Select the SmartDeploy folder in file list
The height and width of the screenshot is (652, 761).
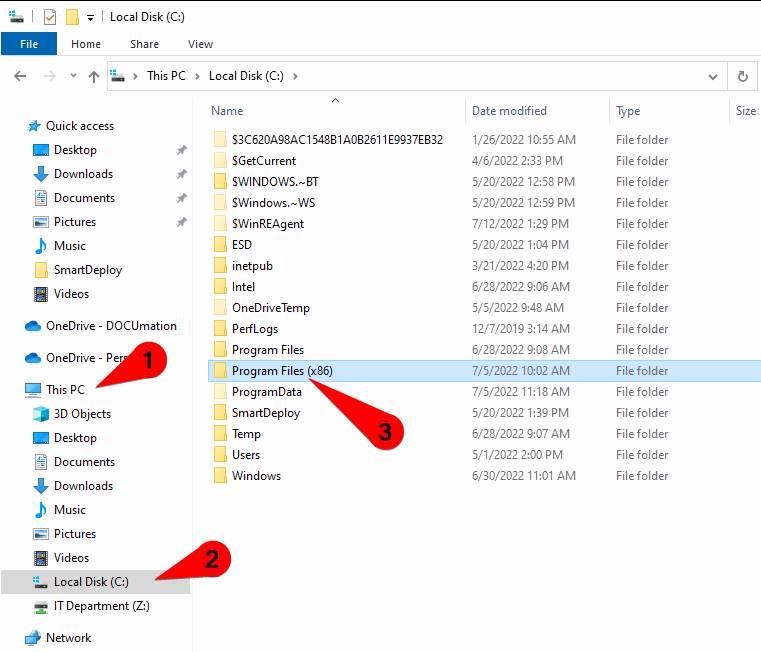(265, 413)
